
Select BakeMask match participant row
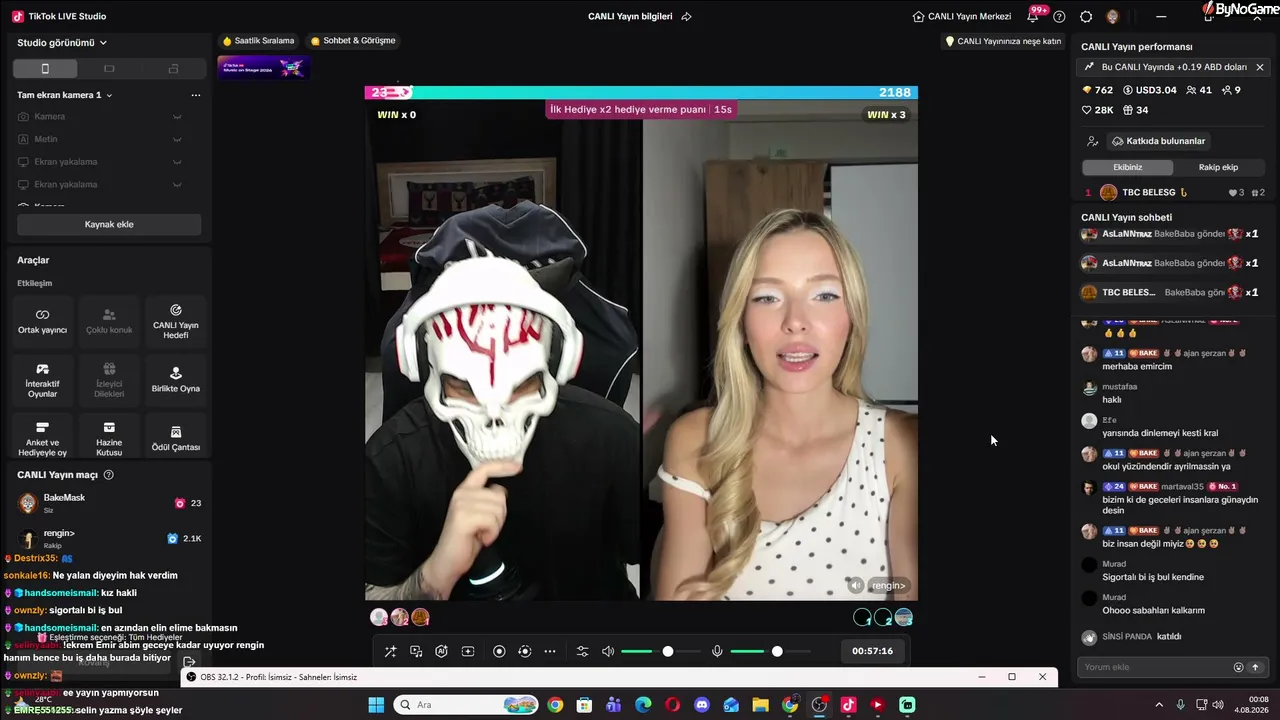click(x=109, y=503)
